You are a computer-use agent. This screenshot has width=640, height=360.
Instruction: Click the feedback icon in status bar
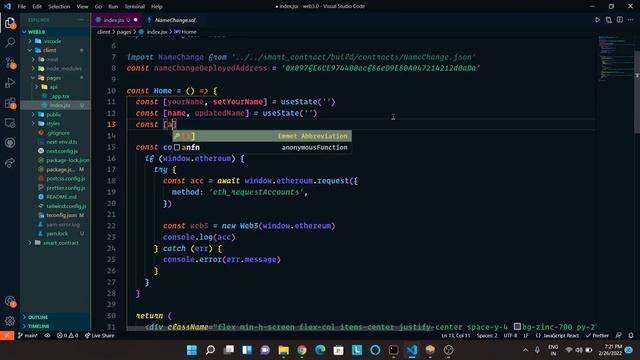(619, 336)
